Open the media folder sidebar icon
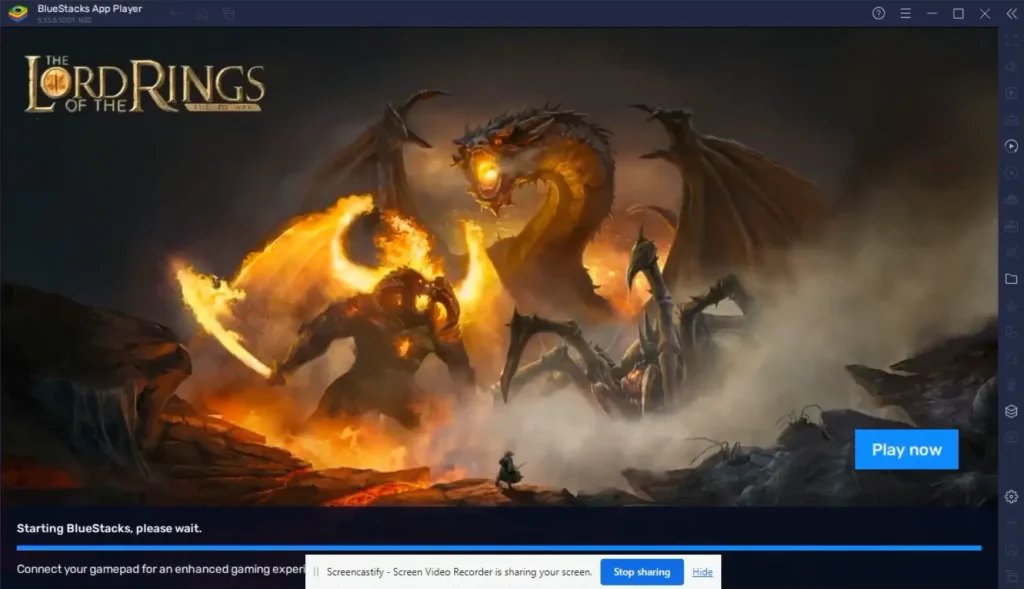 [1011, 279]
